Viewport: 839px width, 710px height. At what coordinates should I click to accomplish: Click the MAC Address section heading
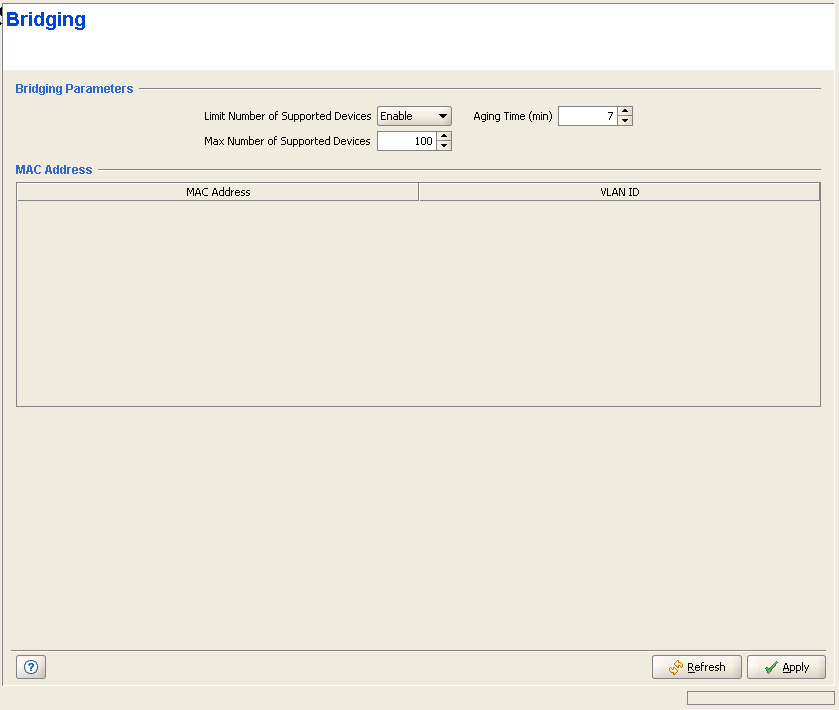tap(54, 170)
